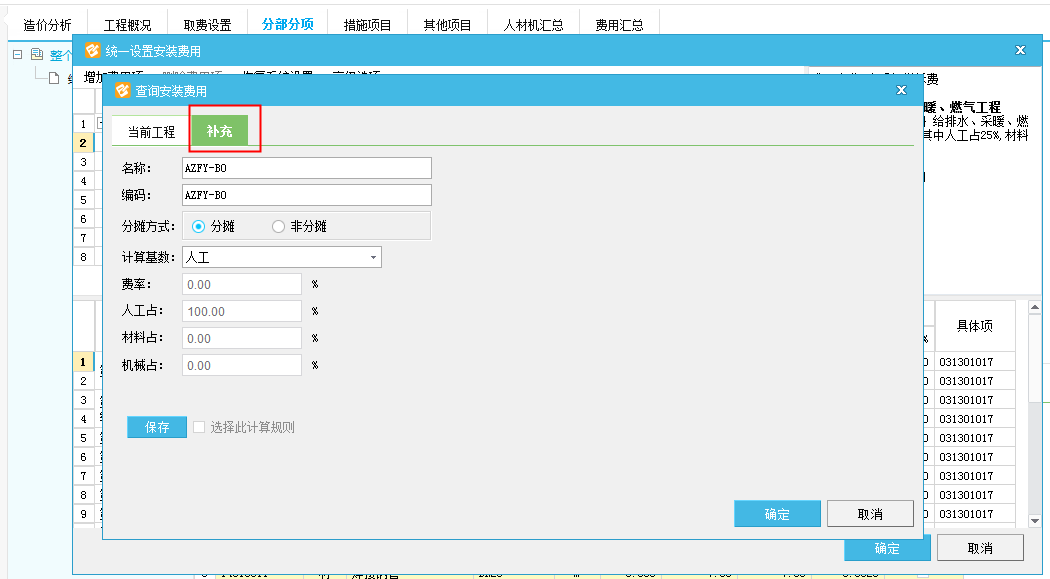Focus the 费率 percentage field
The image size is (1050, 579).
coord(241,285)
